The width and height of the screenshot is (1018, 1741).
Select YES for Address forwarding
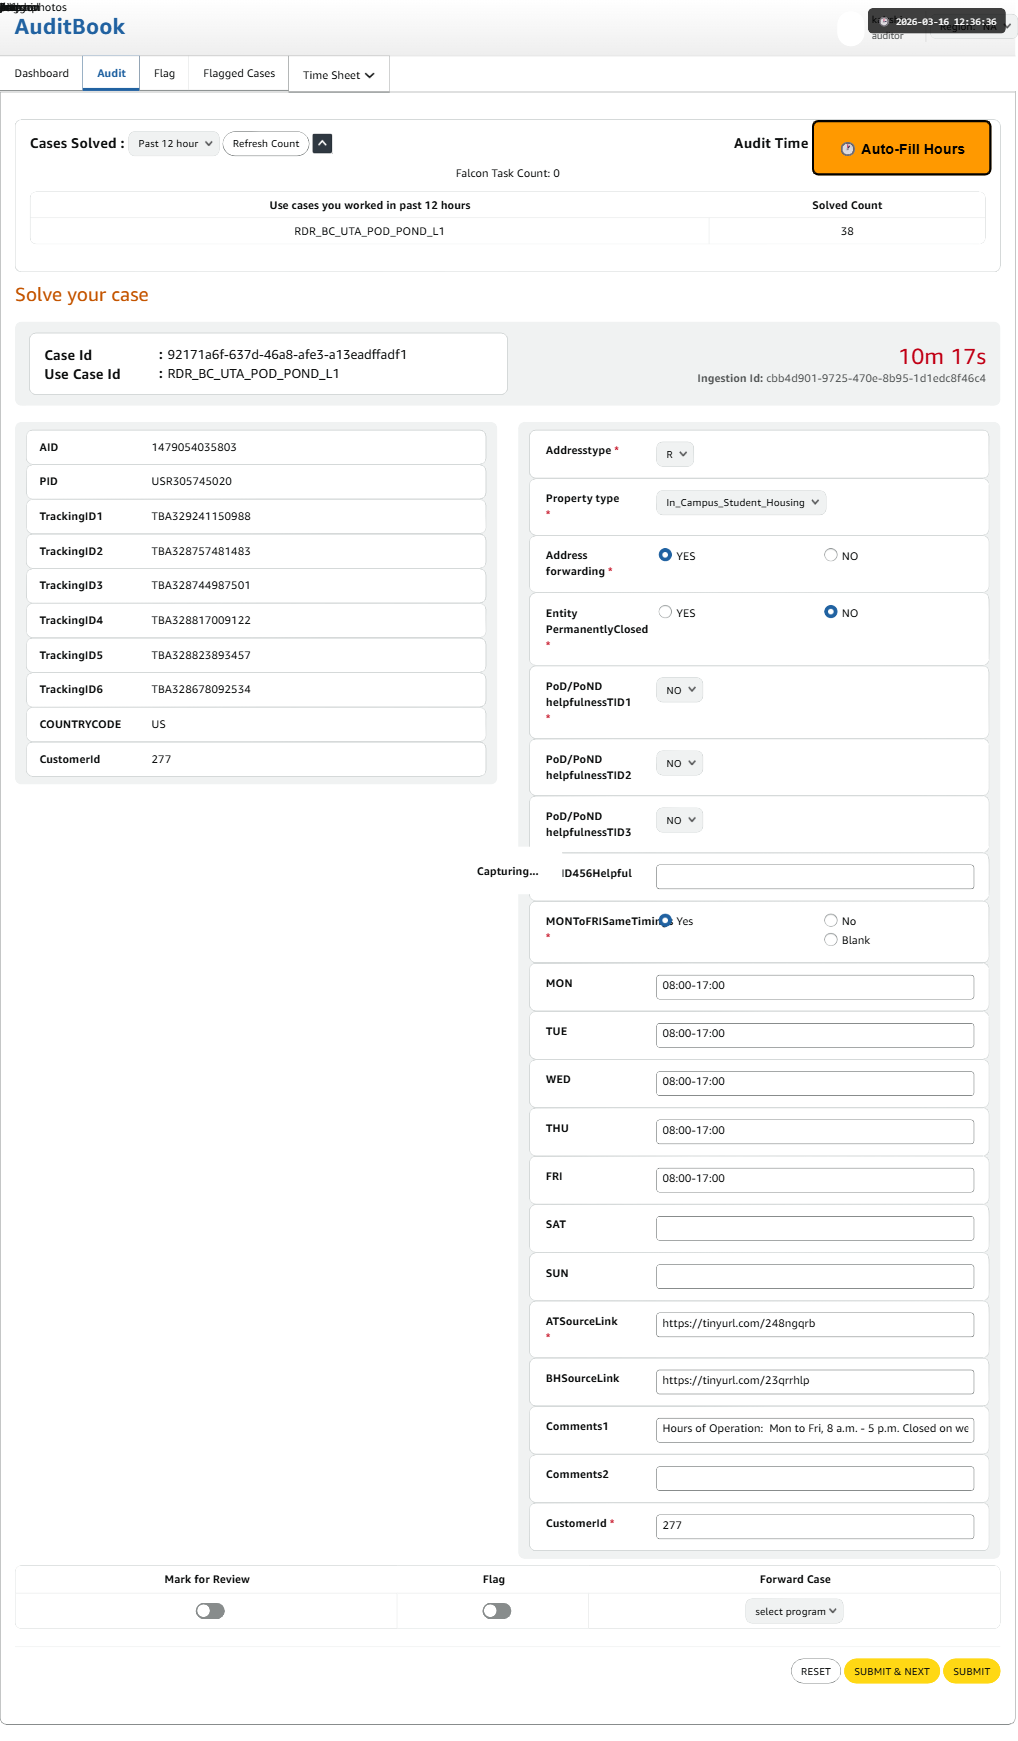click(x=665, y=555)
